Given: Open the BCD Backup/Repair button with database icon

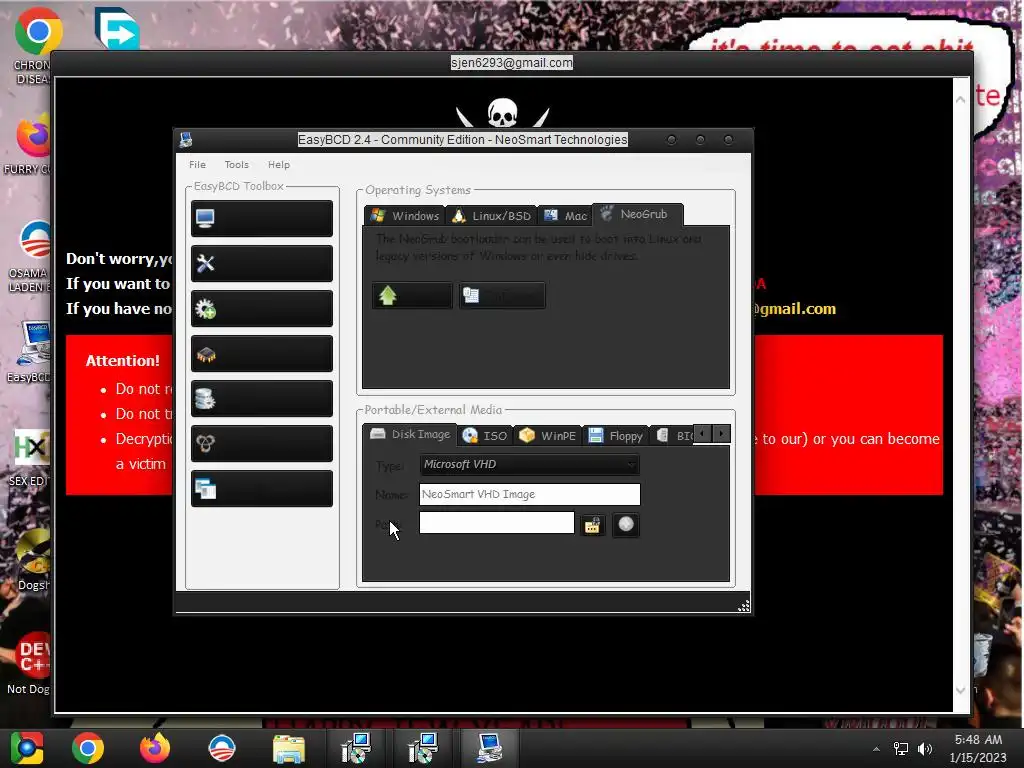Looking at the screenshot, I should point(262,398).
